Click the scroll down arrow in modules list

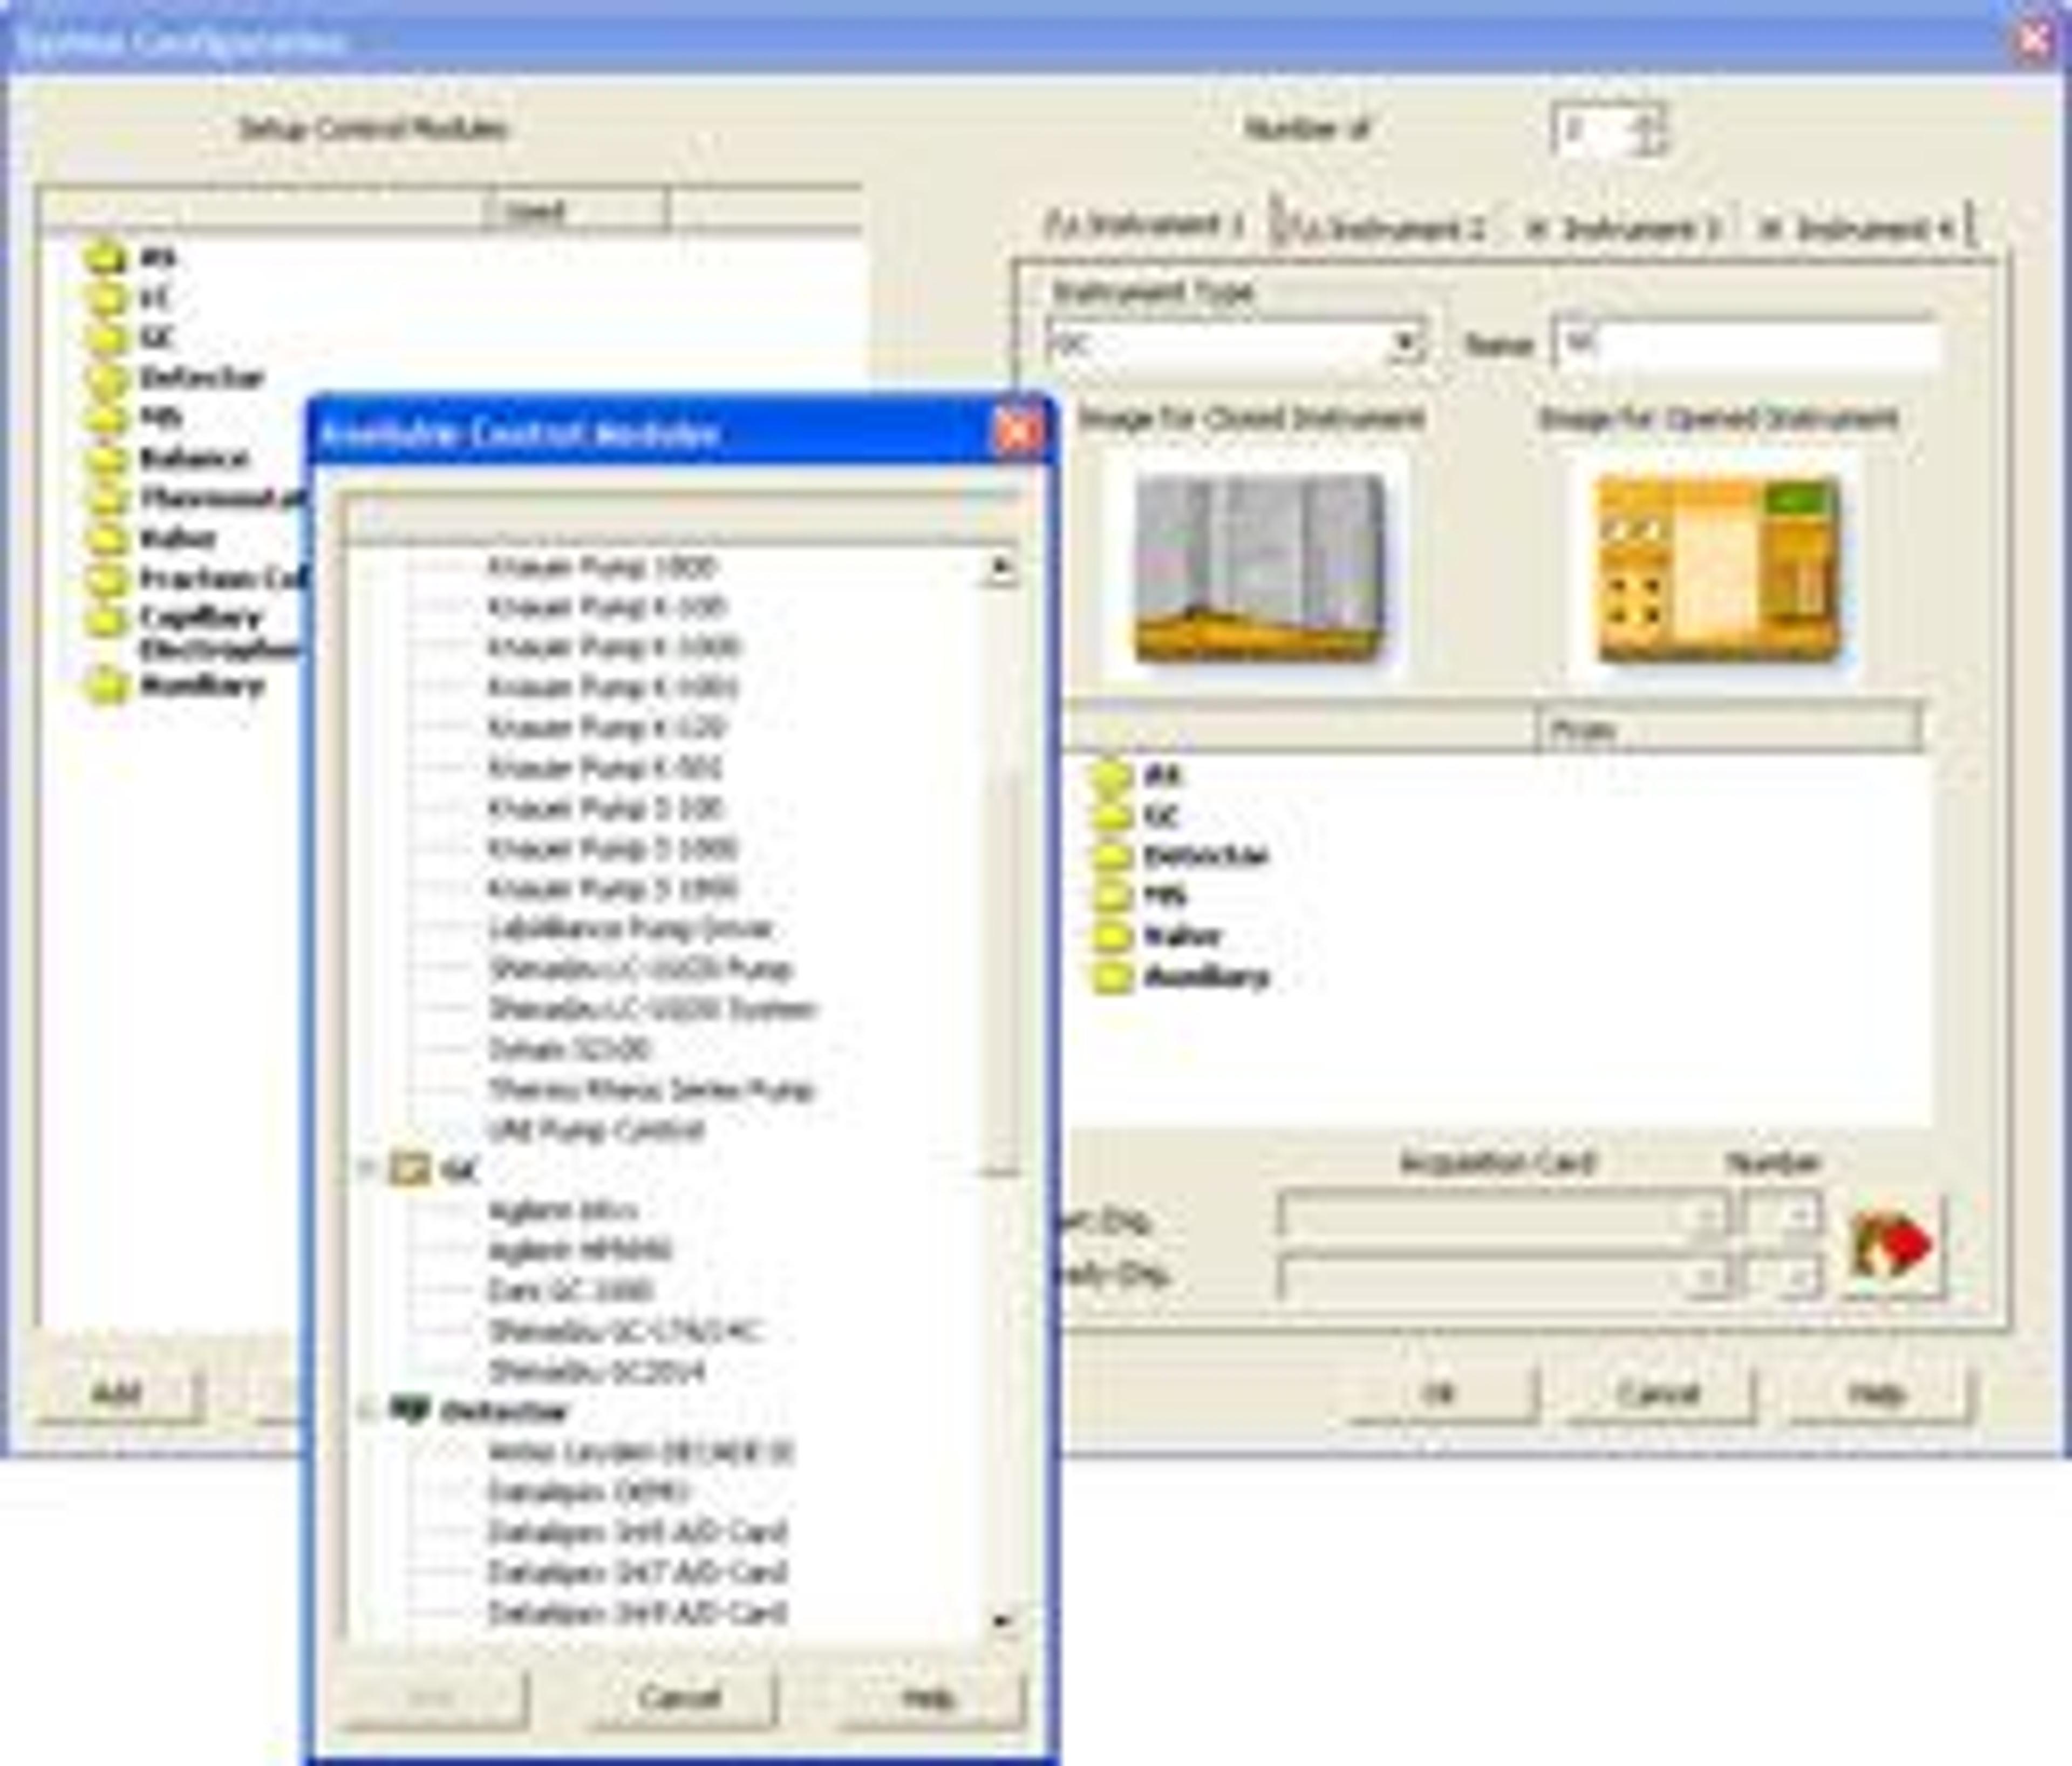pos(1002,1622)
